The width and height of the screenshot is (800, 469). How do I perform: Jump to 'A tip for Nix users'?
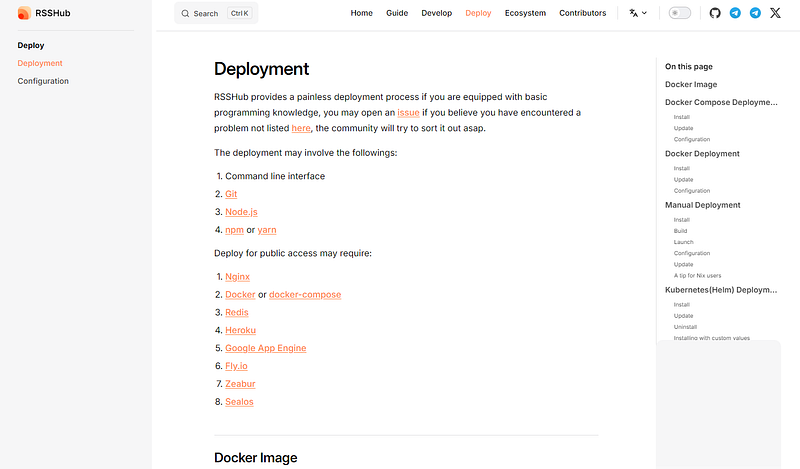pos(697,276)
